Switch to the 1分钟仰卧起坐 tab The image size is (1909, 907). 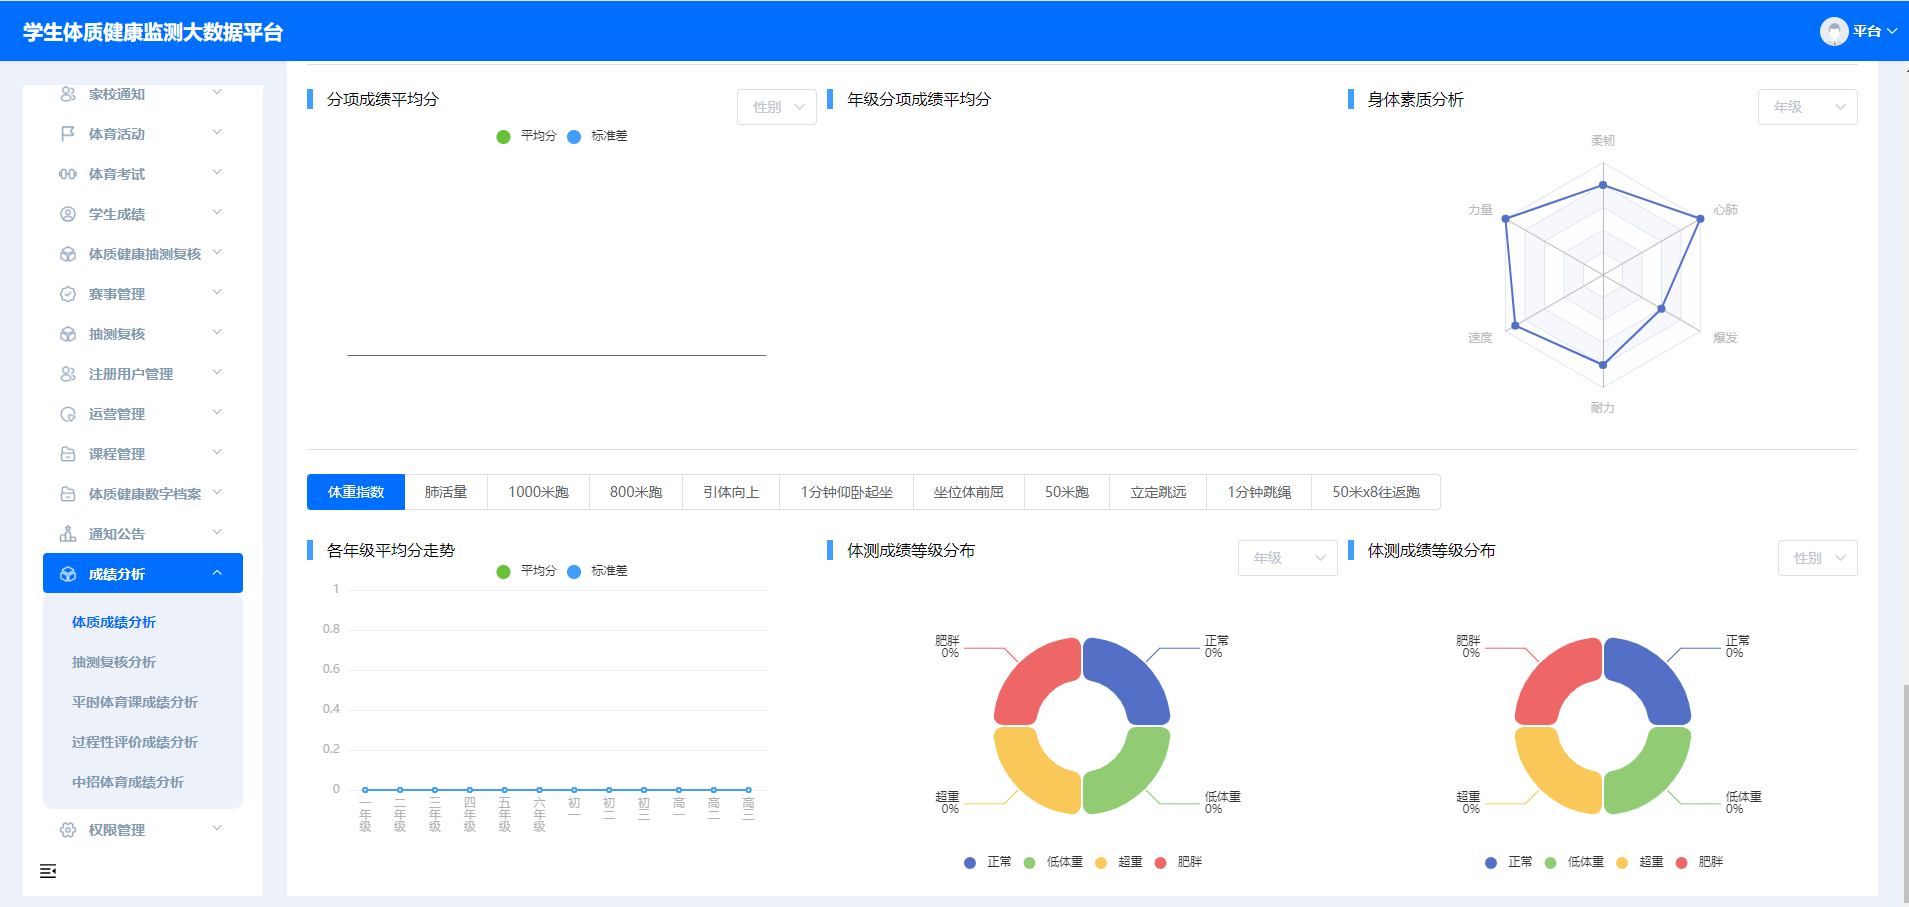846,492
